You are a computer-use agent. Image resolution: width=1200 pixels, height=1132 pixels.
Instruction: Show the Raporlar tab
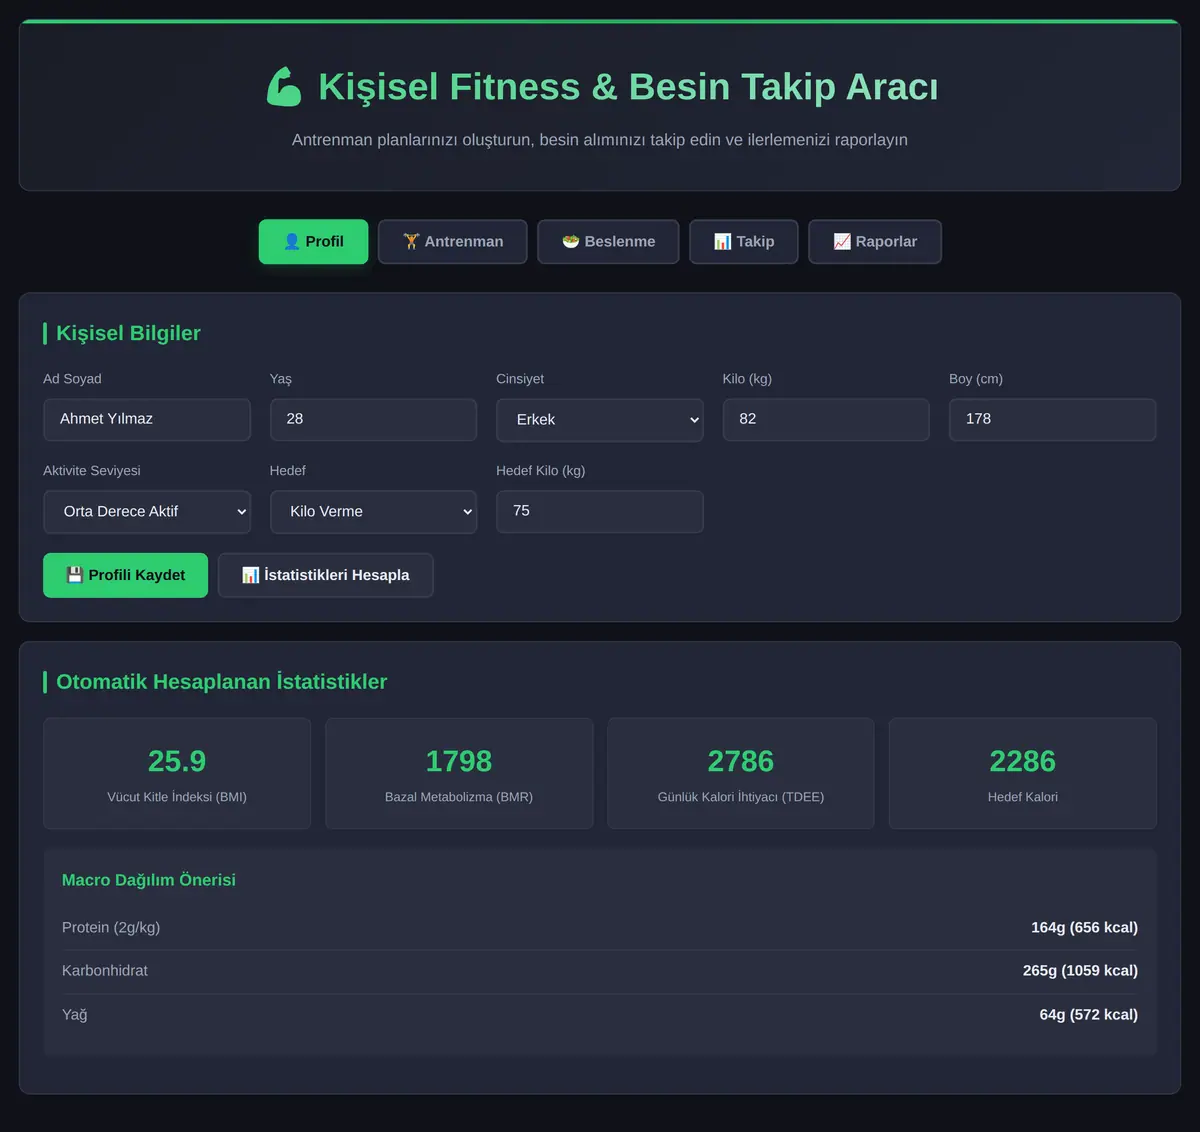tap(875, 242)
